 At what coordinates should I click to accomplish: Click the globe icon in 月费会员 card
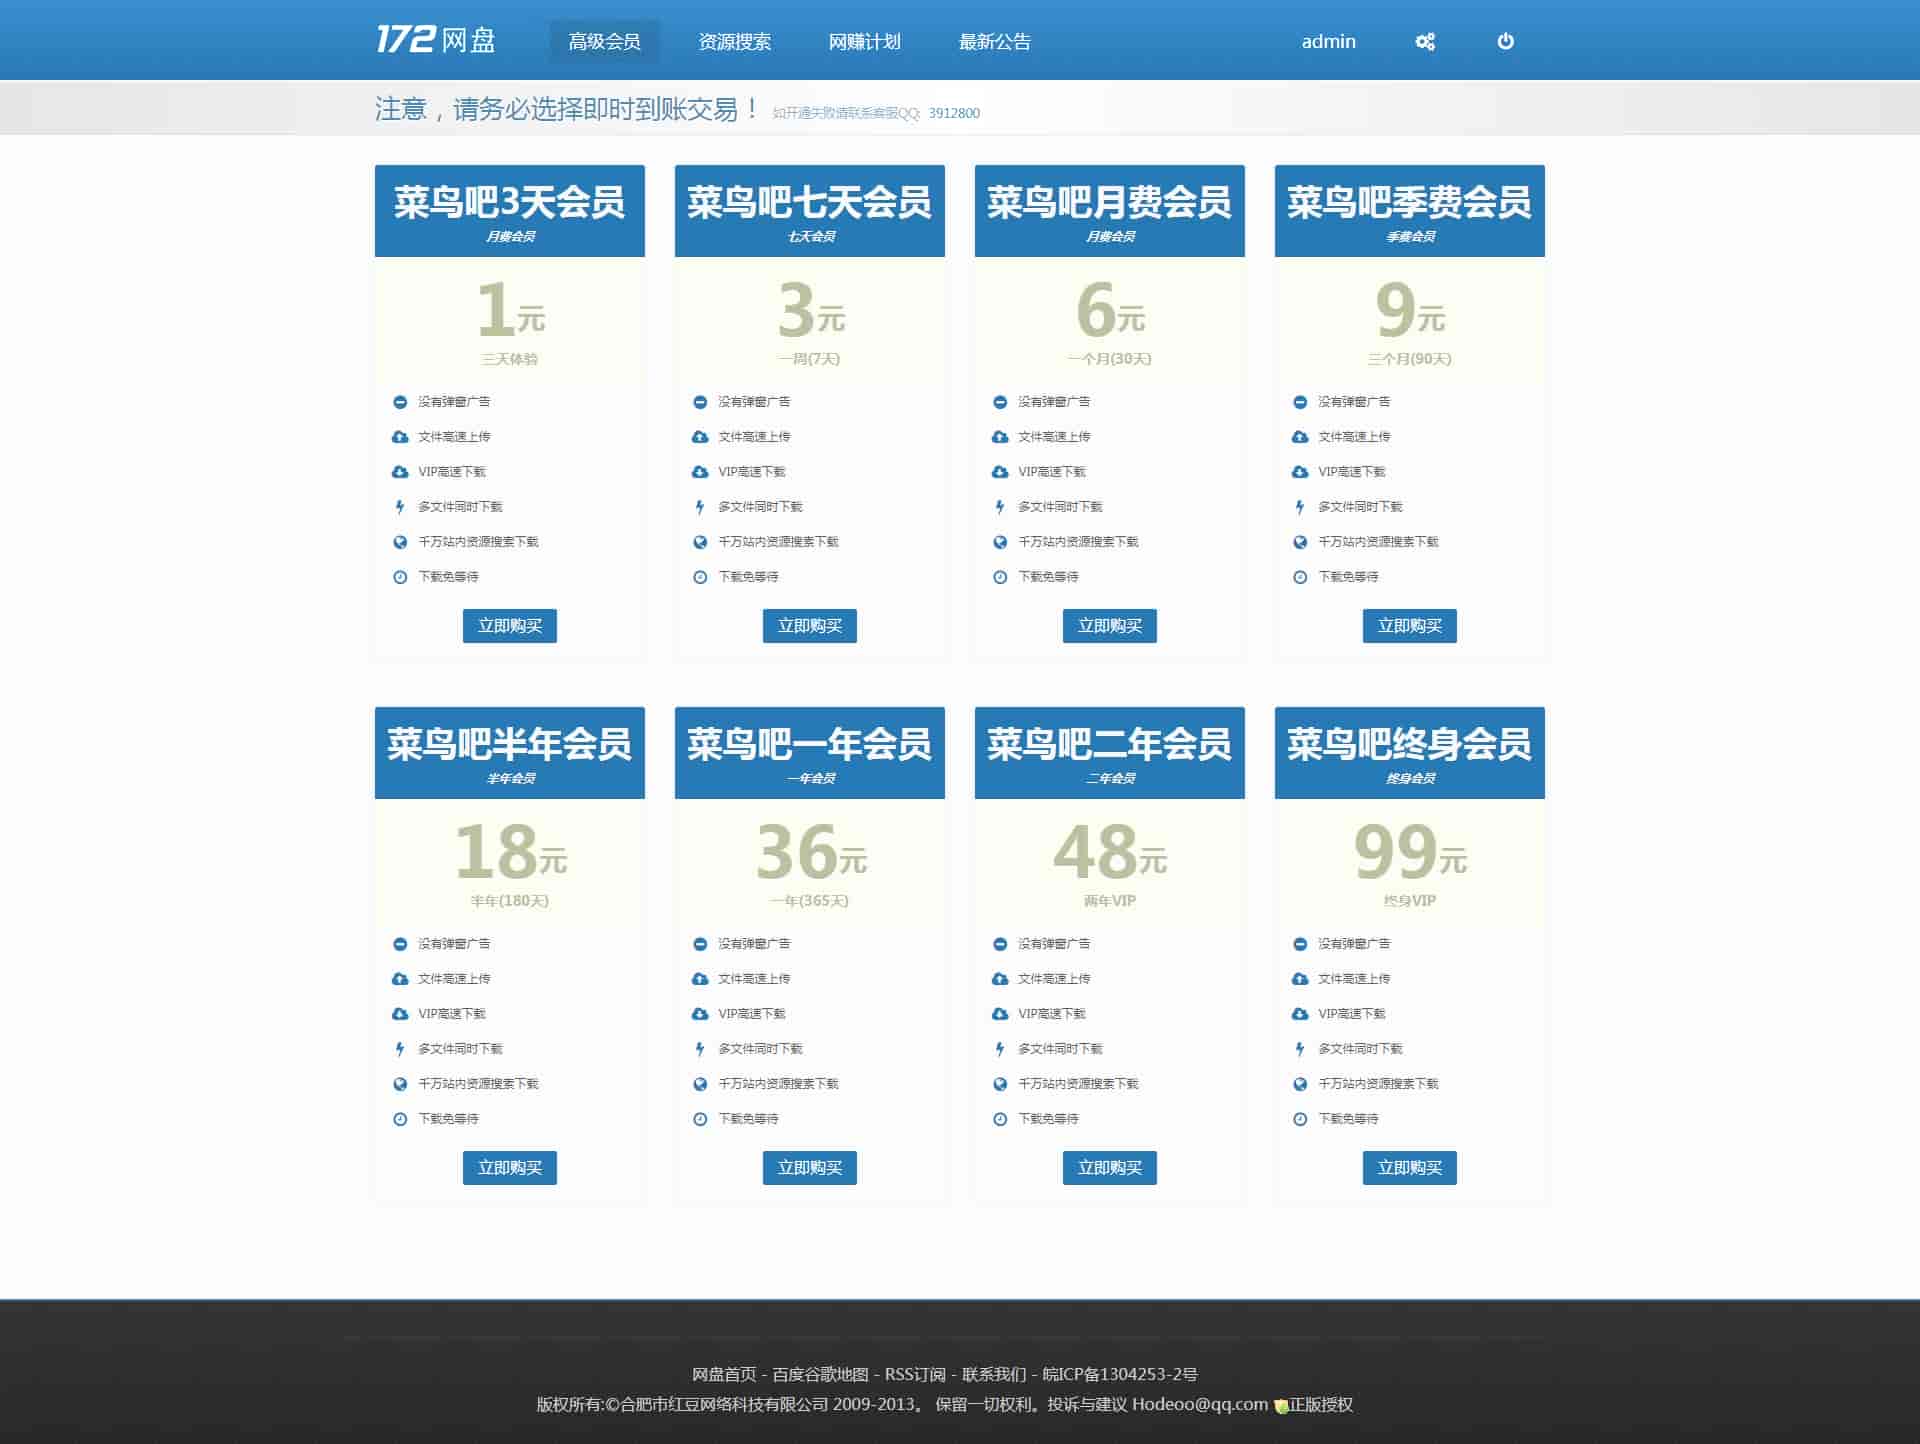1000,542
